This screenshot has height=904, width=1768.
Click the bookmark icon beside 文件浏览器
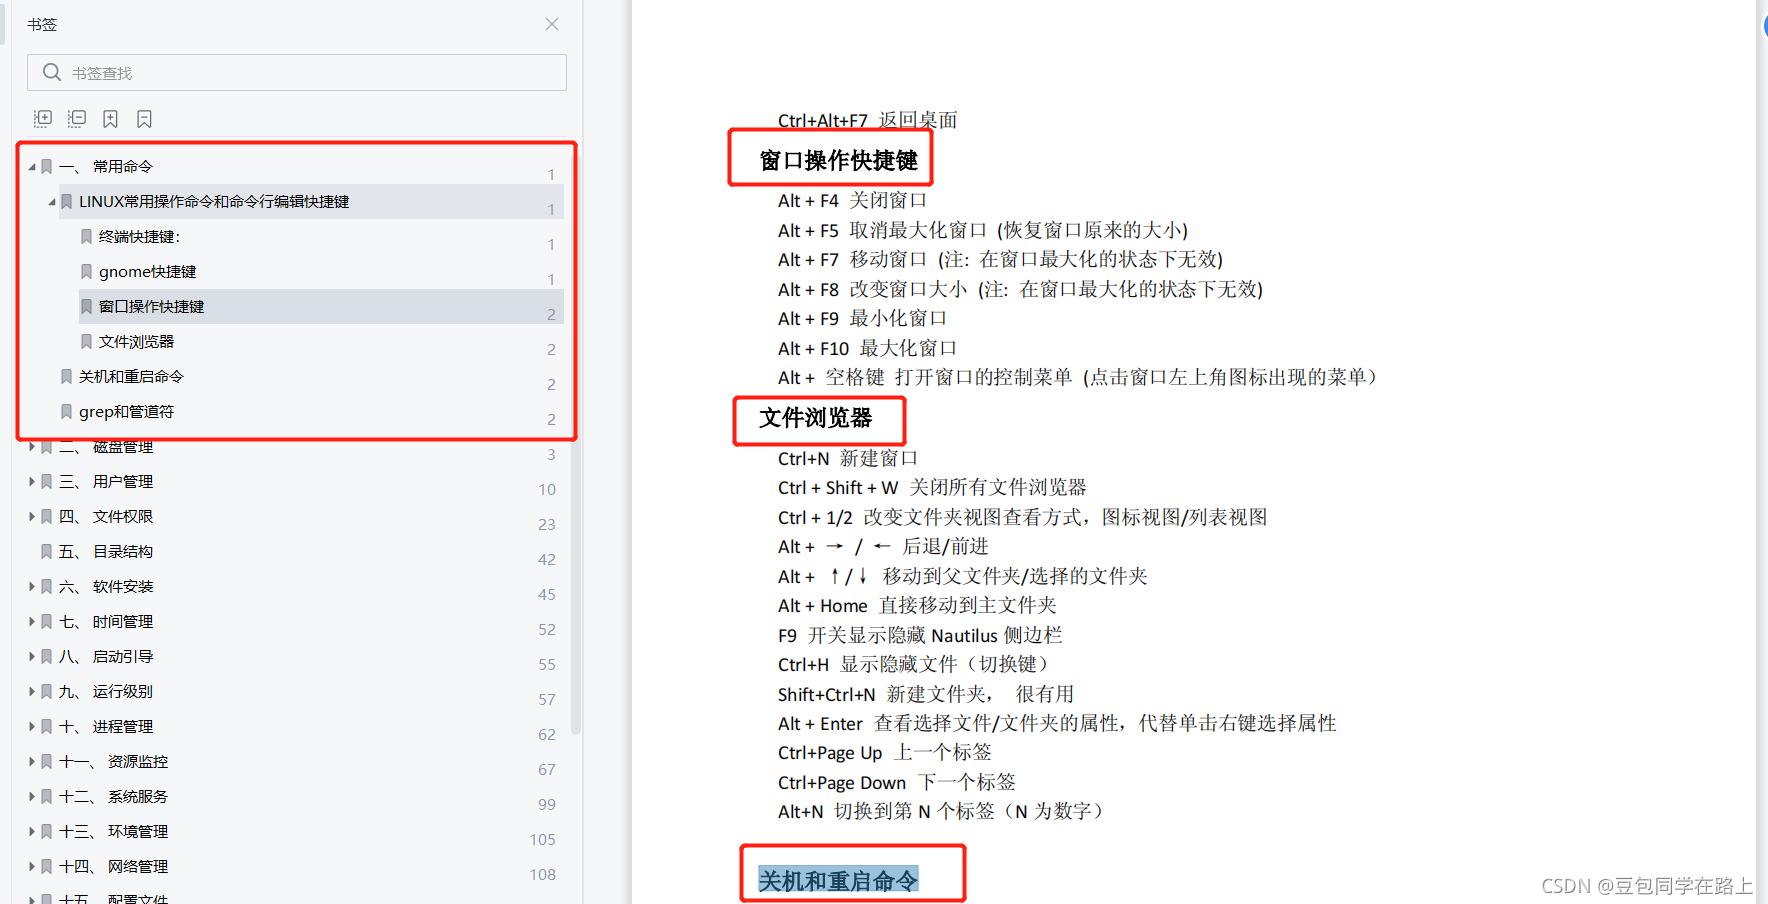86,341
